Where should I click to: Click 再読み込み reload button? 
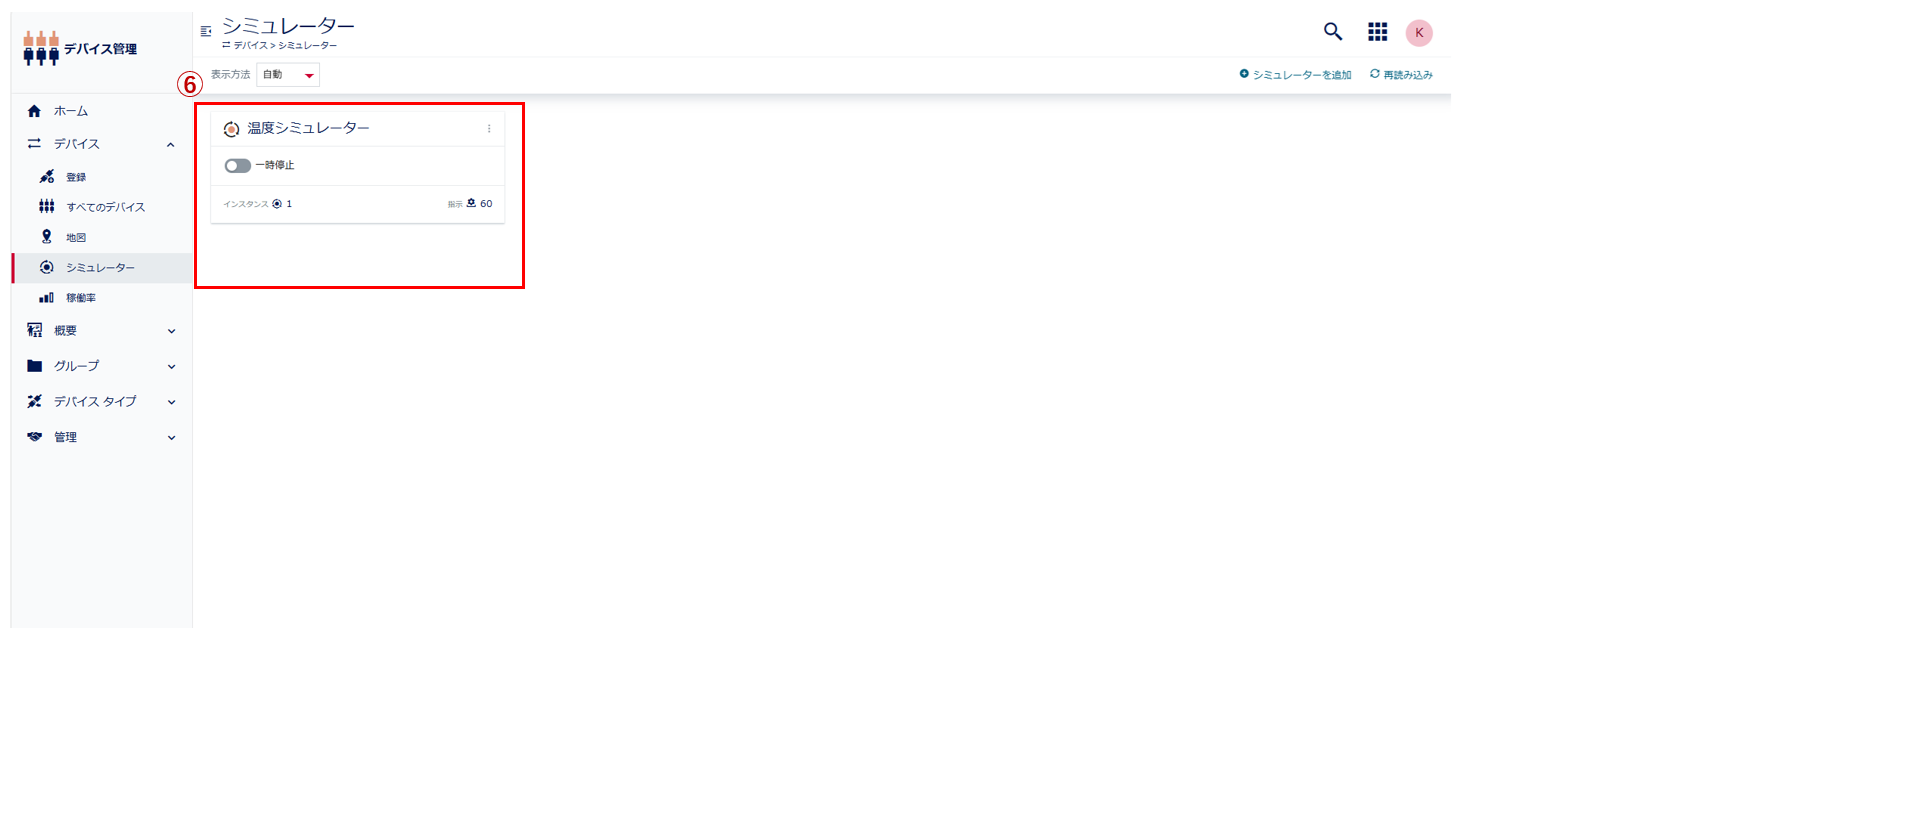(x=1401, y=75)
